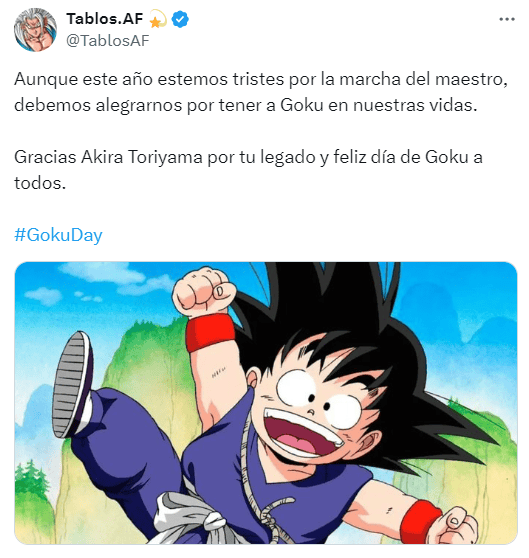
Task: Open the Tablos.AF profile avatar
Action: click(35, 30)
